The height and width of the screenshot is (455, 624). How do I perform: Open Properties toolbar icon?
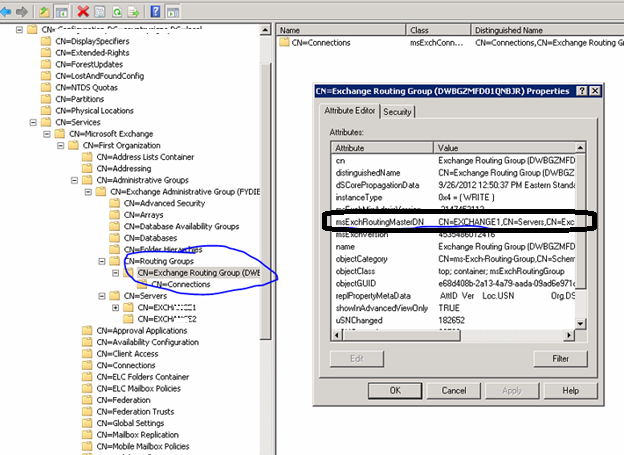99,12
